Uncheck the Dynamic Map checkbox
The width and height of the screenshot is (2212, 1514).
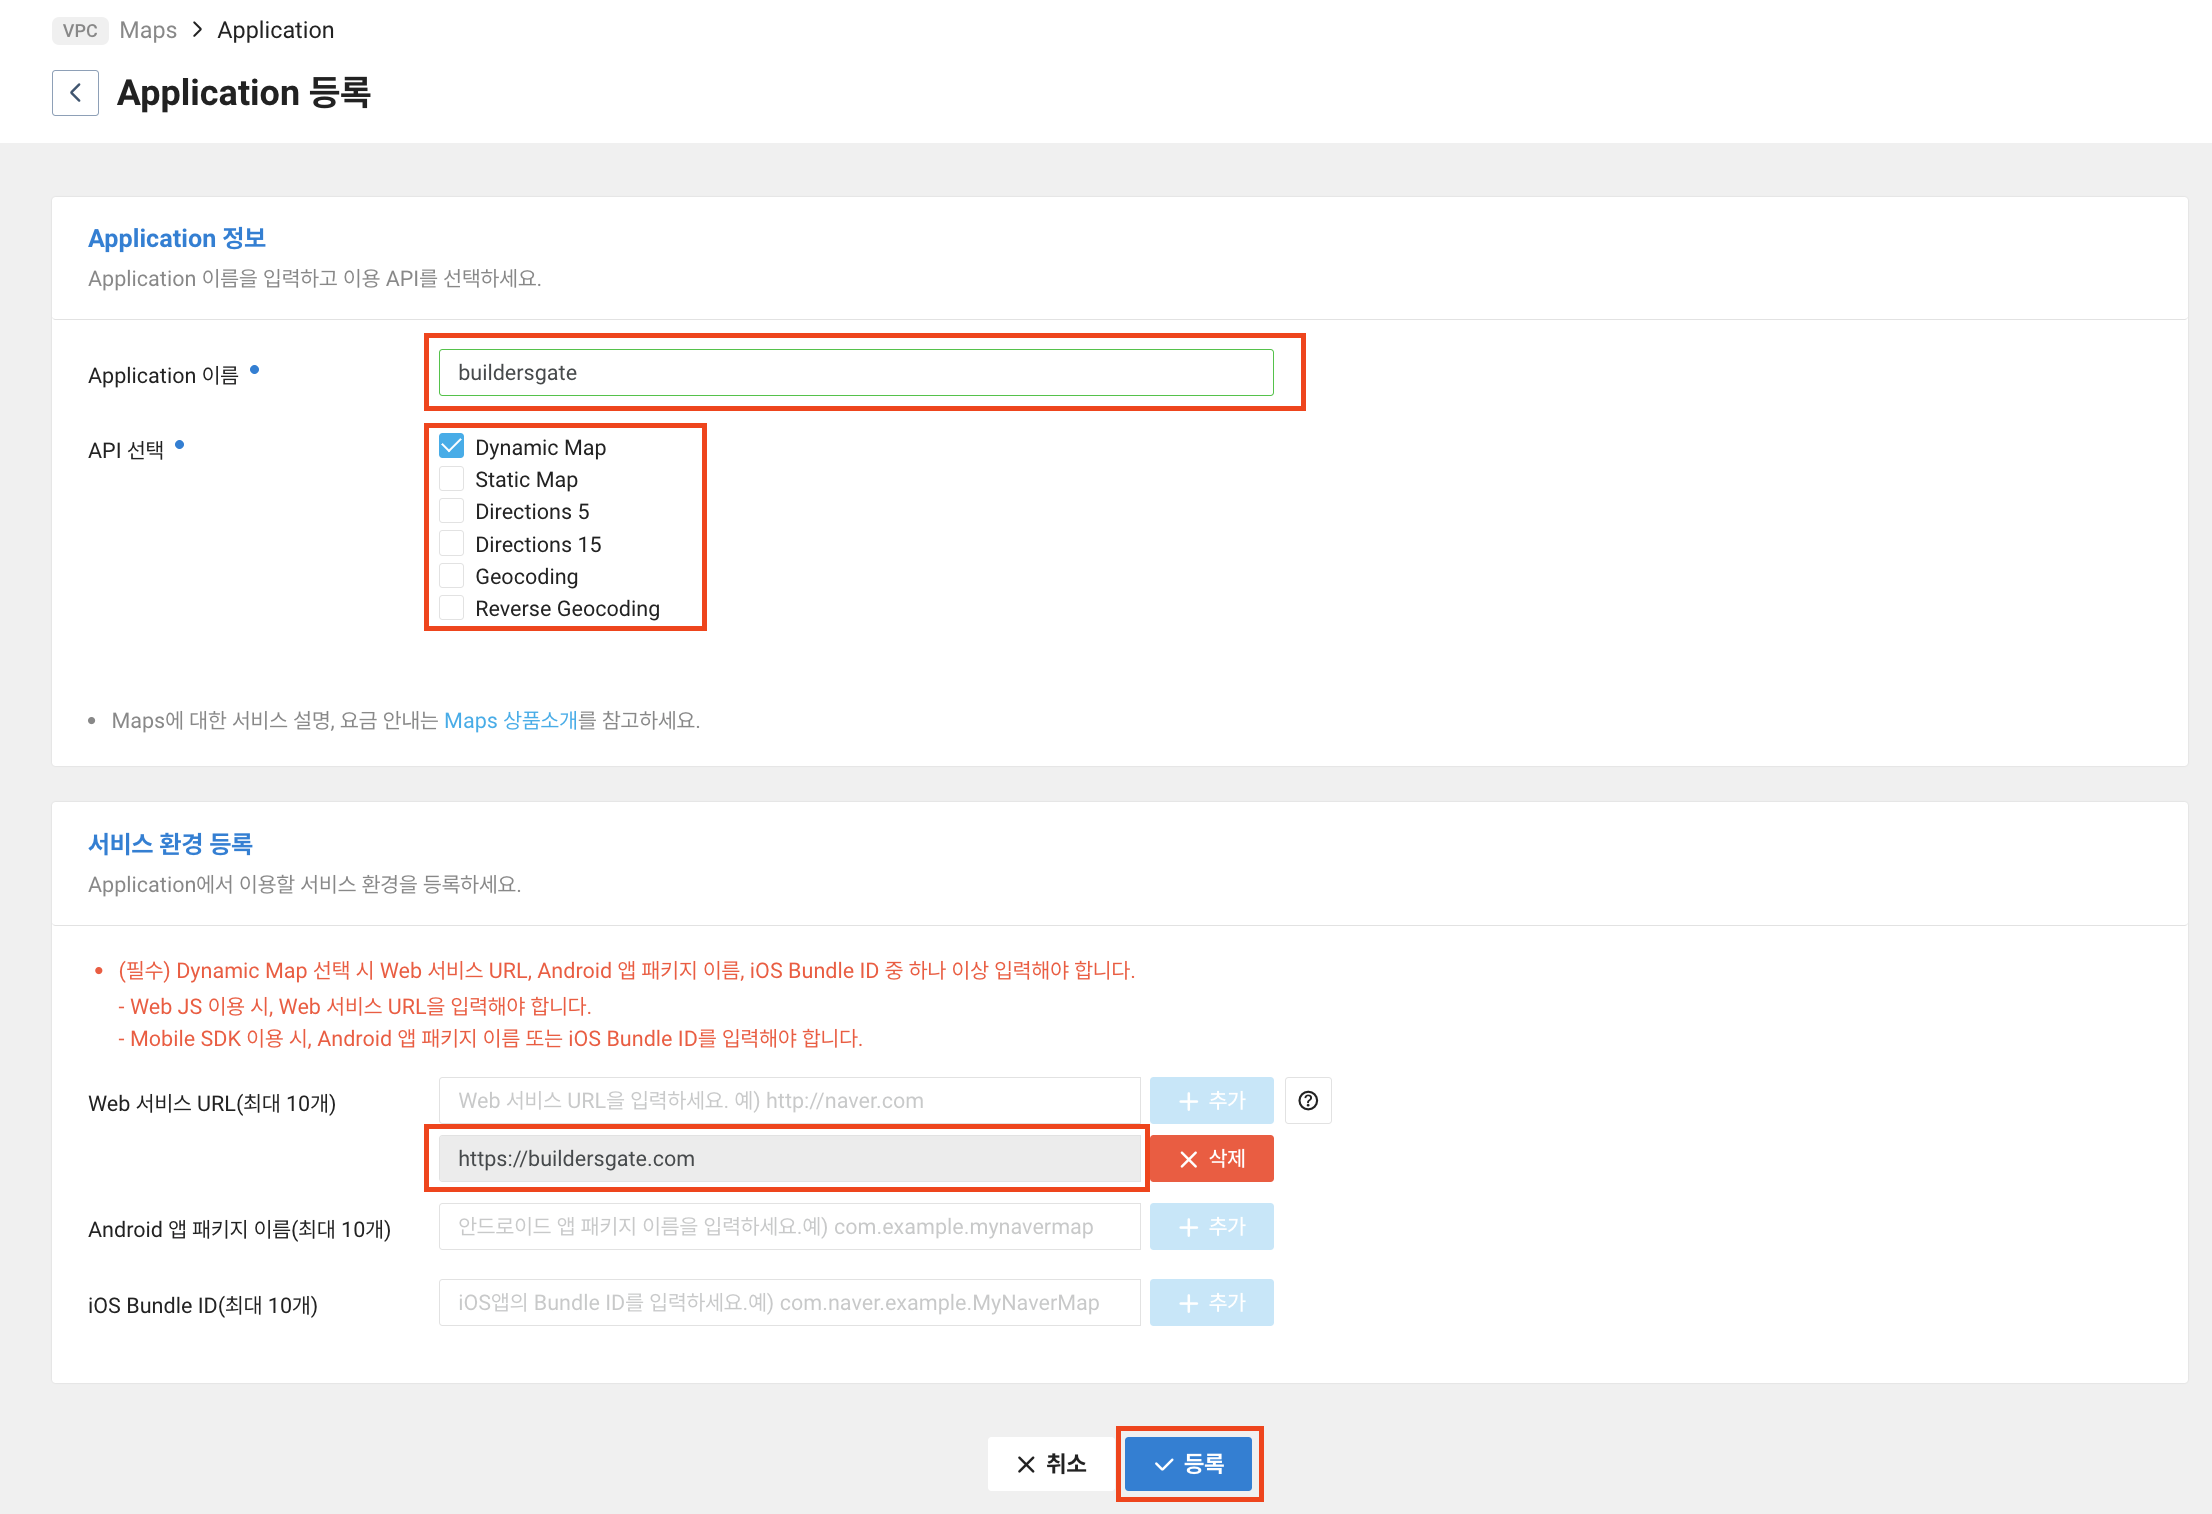[451, 445]
